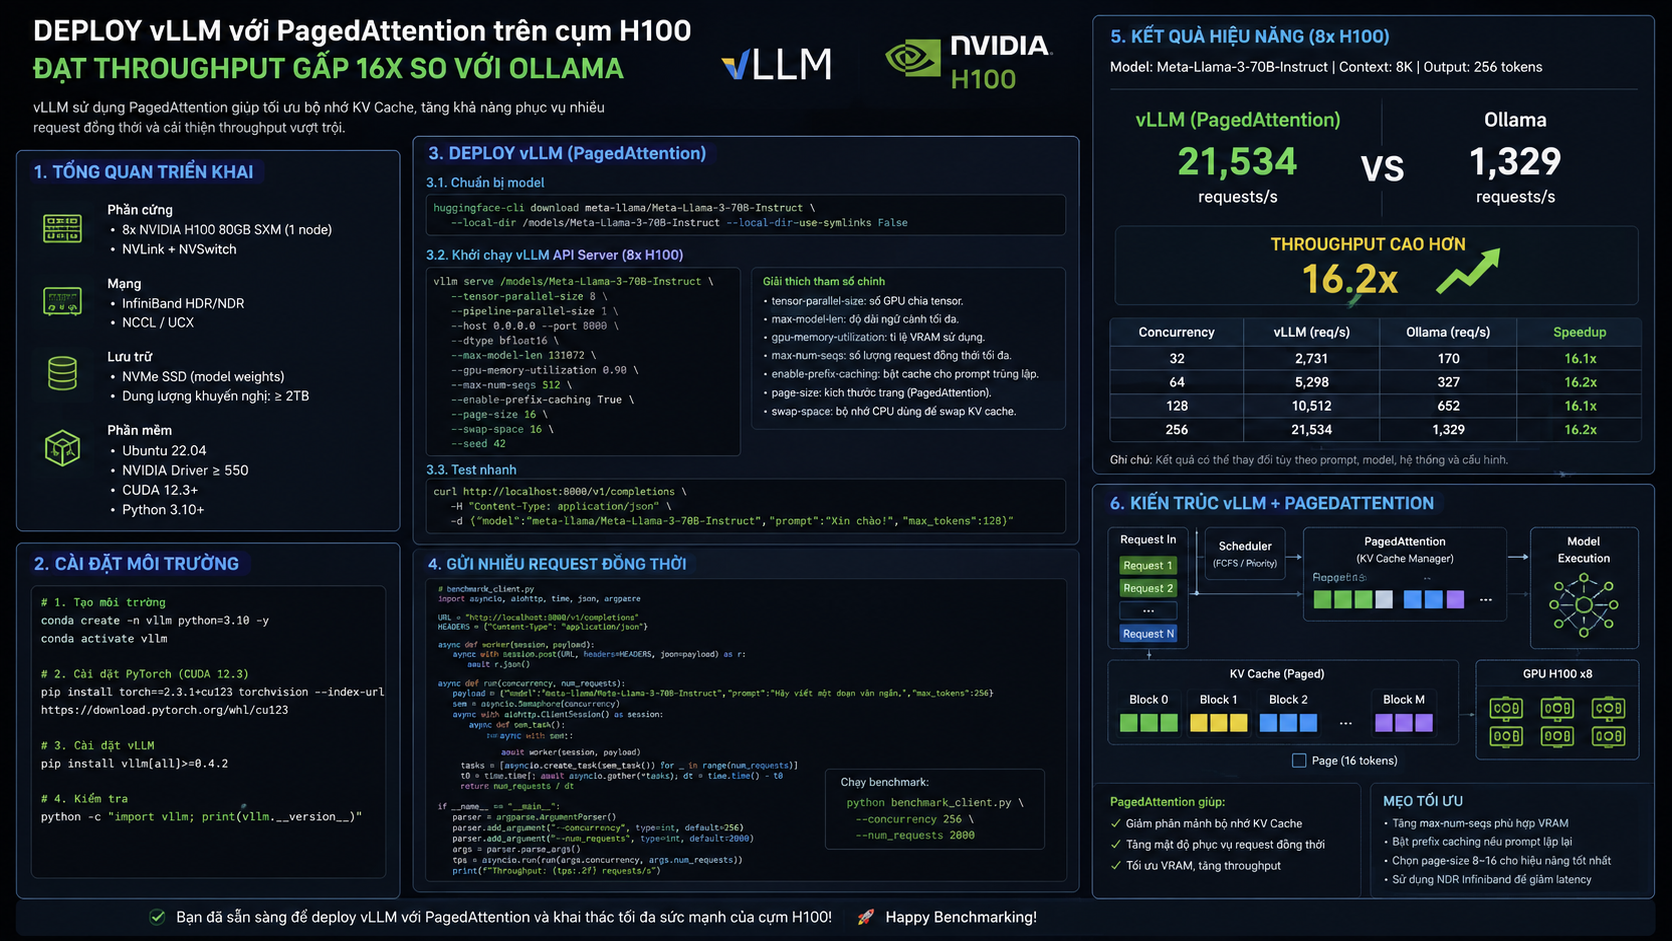Tick the Page (16 tokens) legend box
Image resolution: width=1672 pixels, height=941 pixels.
point(1299,761)
